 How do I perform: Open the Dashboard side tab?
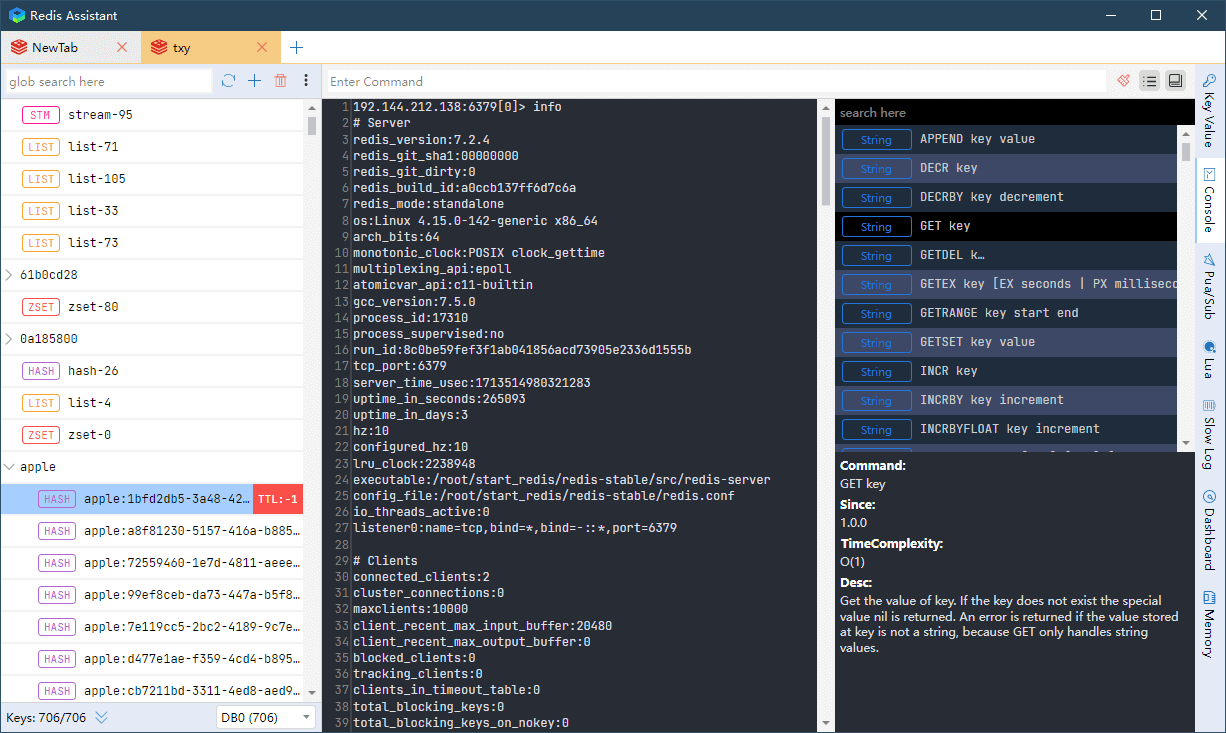[x=1209, y=529]
